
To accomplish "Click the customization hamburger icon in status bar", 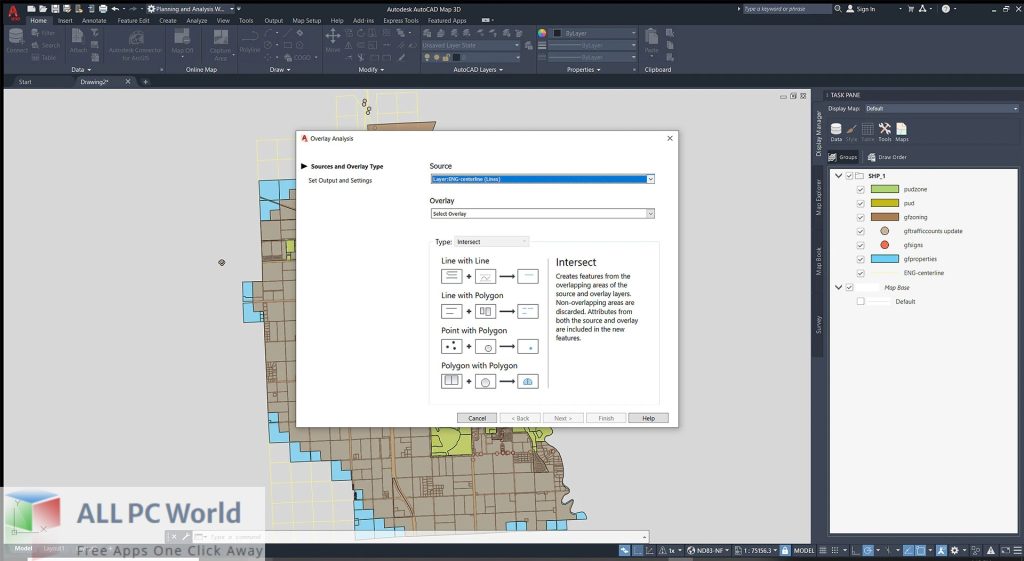I will tap(1017, 551).
